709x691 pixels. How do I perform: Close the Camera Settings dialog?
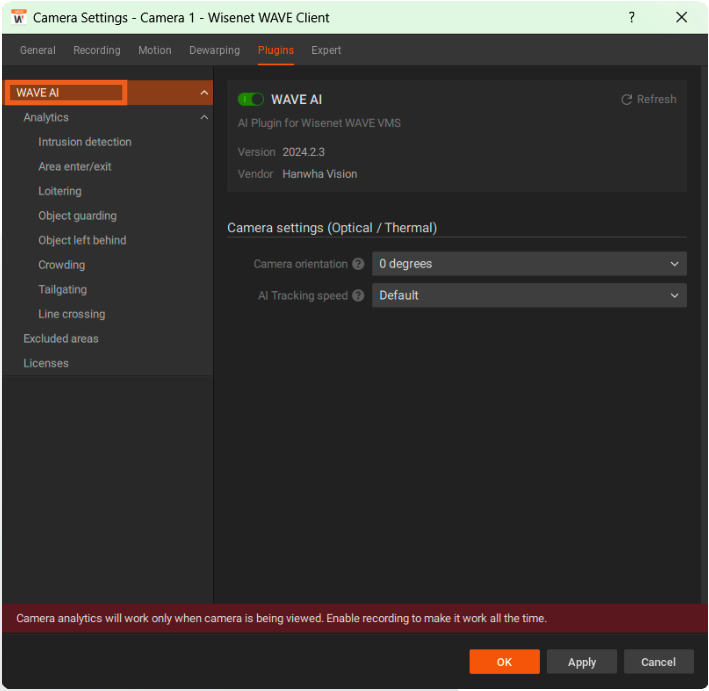(x=681, y=18)
